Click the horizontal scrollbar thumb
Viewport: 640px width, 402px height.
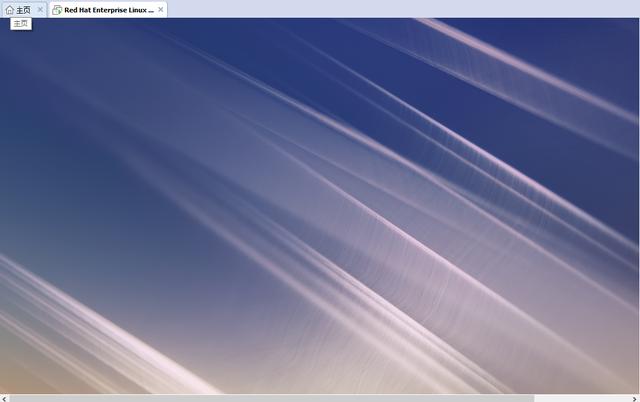pyautogui.click(x=272, y=398)
